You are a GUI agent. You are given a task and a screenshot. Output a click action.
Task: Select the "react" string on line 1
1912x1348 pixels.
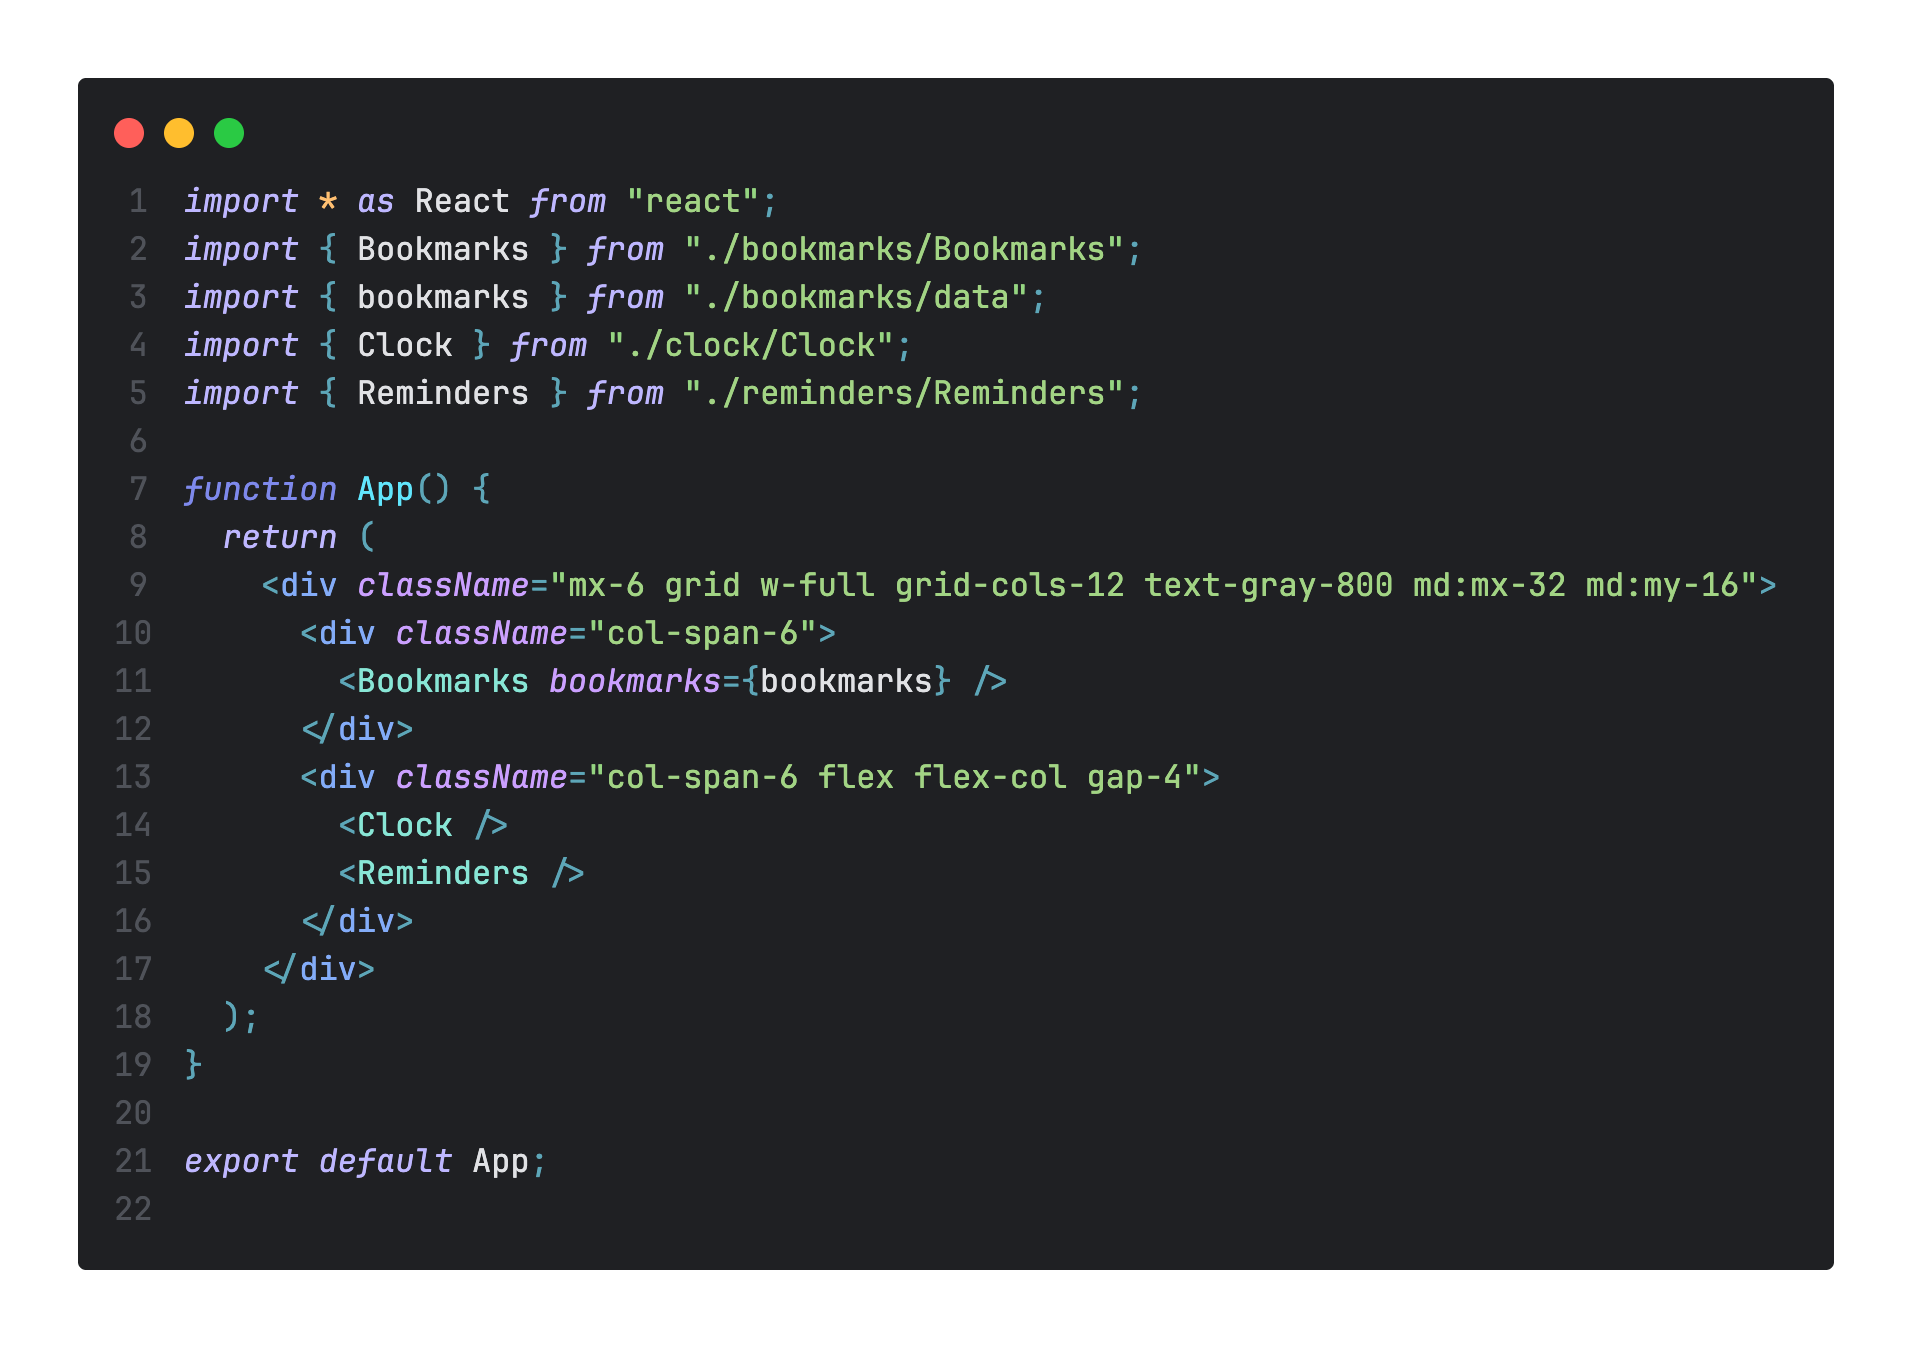[693, 201]
